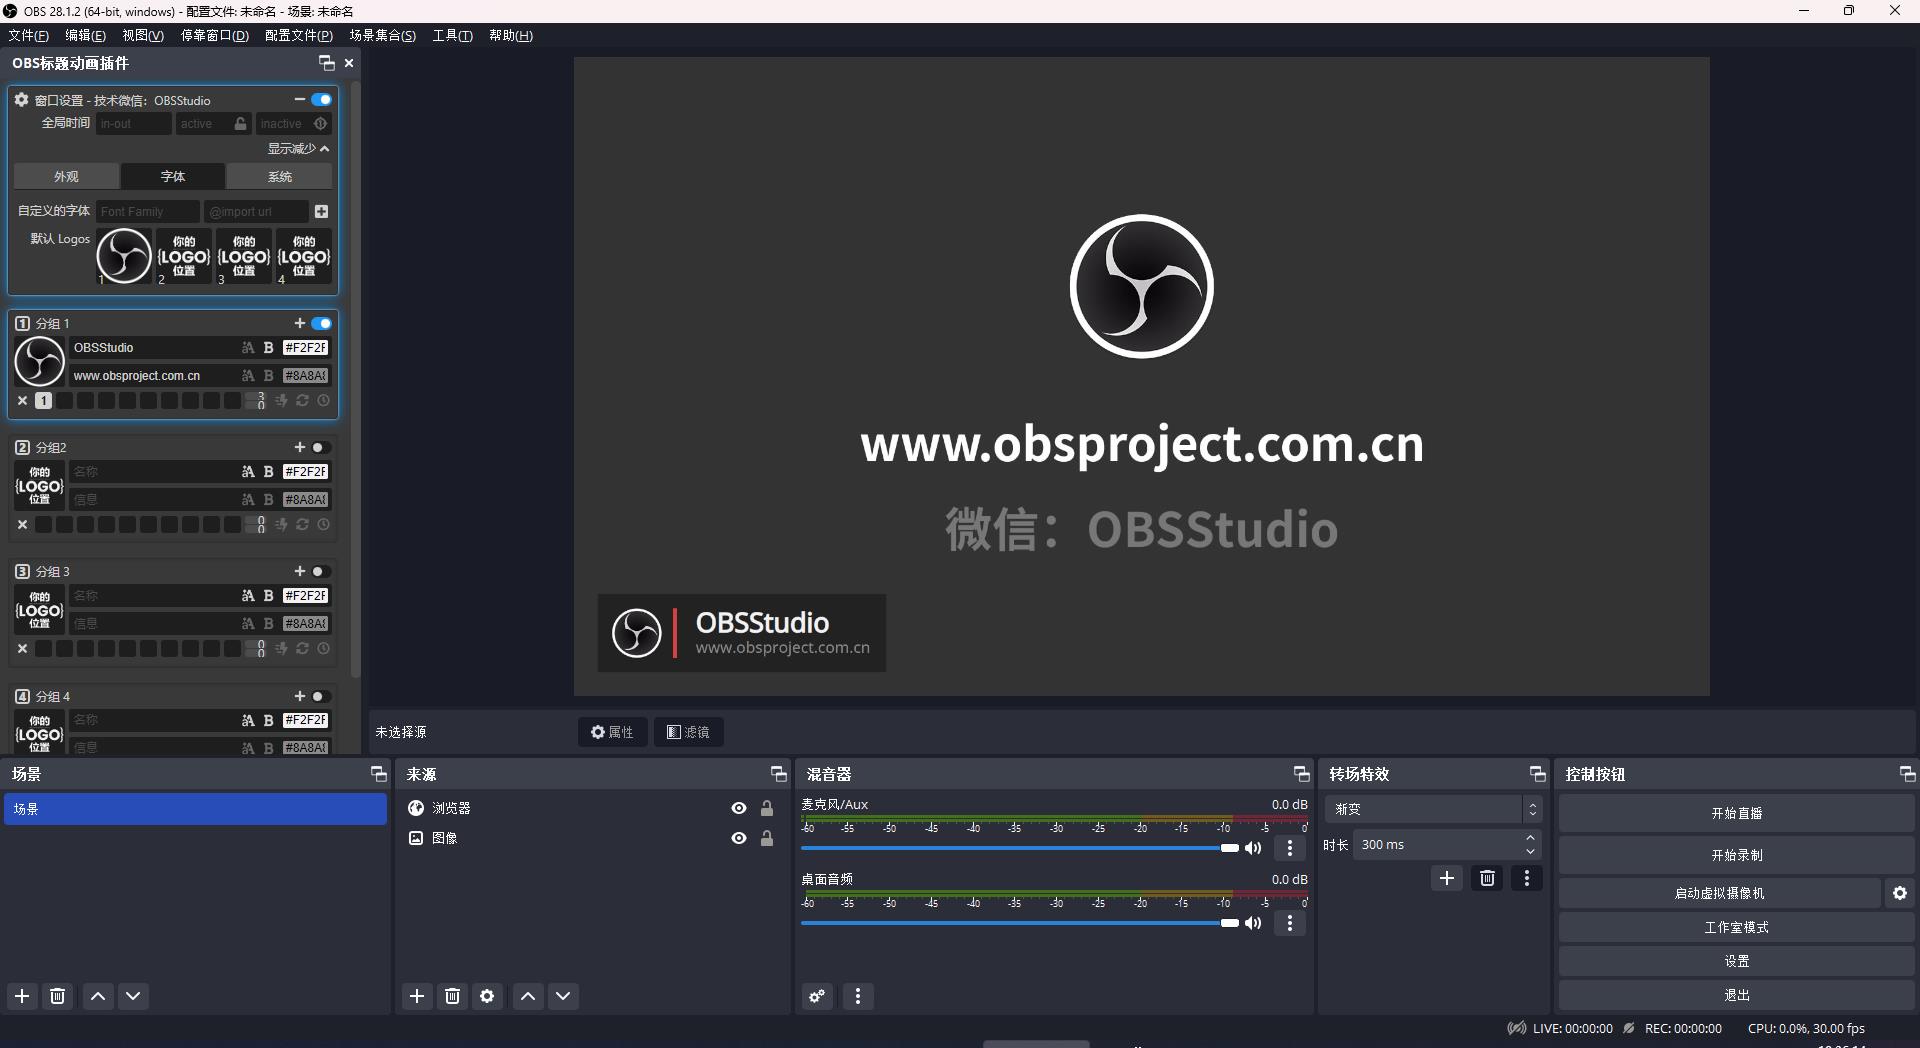Screen dimensions: 1920x1048
Task: Remove the selected source with the trash icon
Action: click(x=452, y=996)
